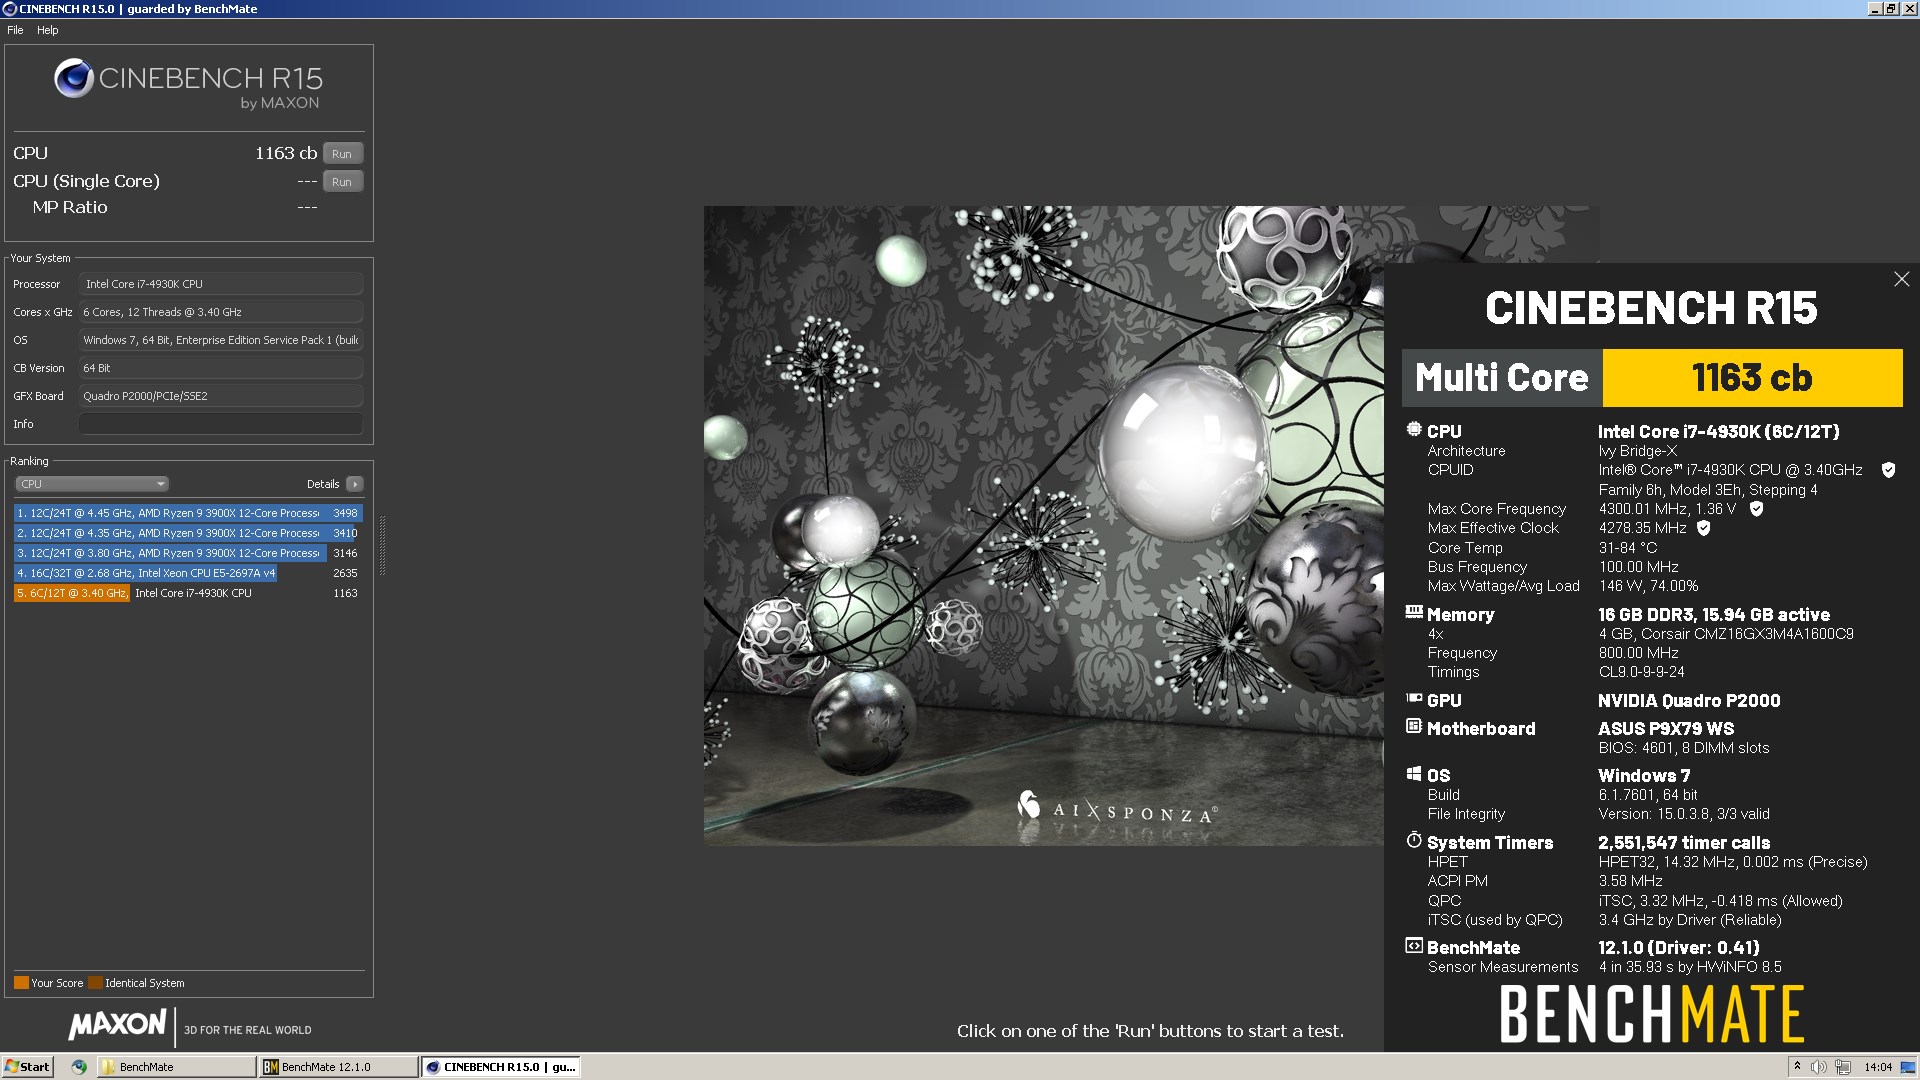The width and height of the screenshot is (1920, 1080).
Task: Click the rendered AIXSPONZA scene image
Action: [x=1043, y=526]
